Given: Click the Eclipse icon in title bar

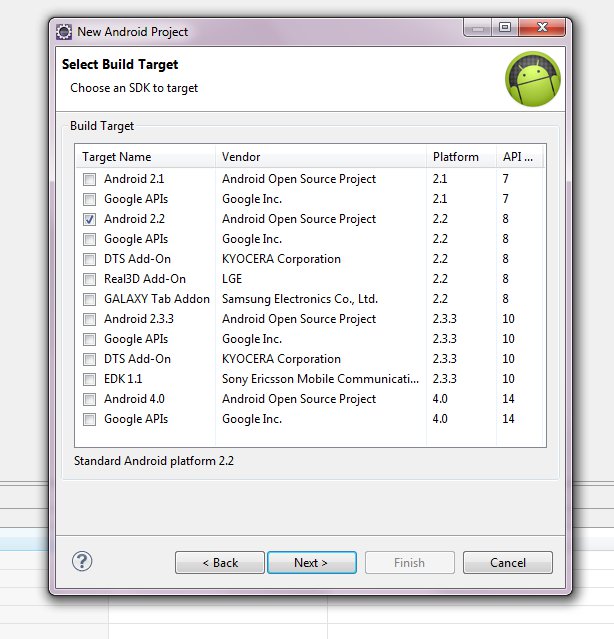Looking at the screenshot, I should coord(64,32).
